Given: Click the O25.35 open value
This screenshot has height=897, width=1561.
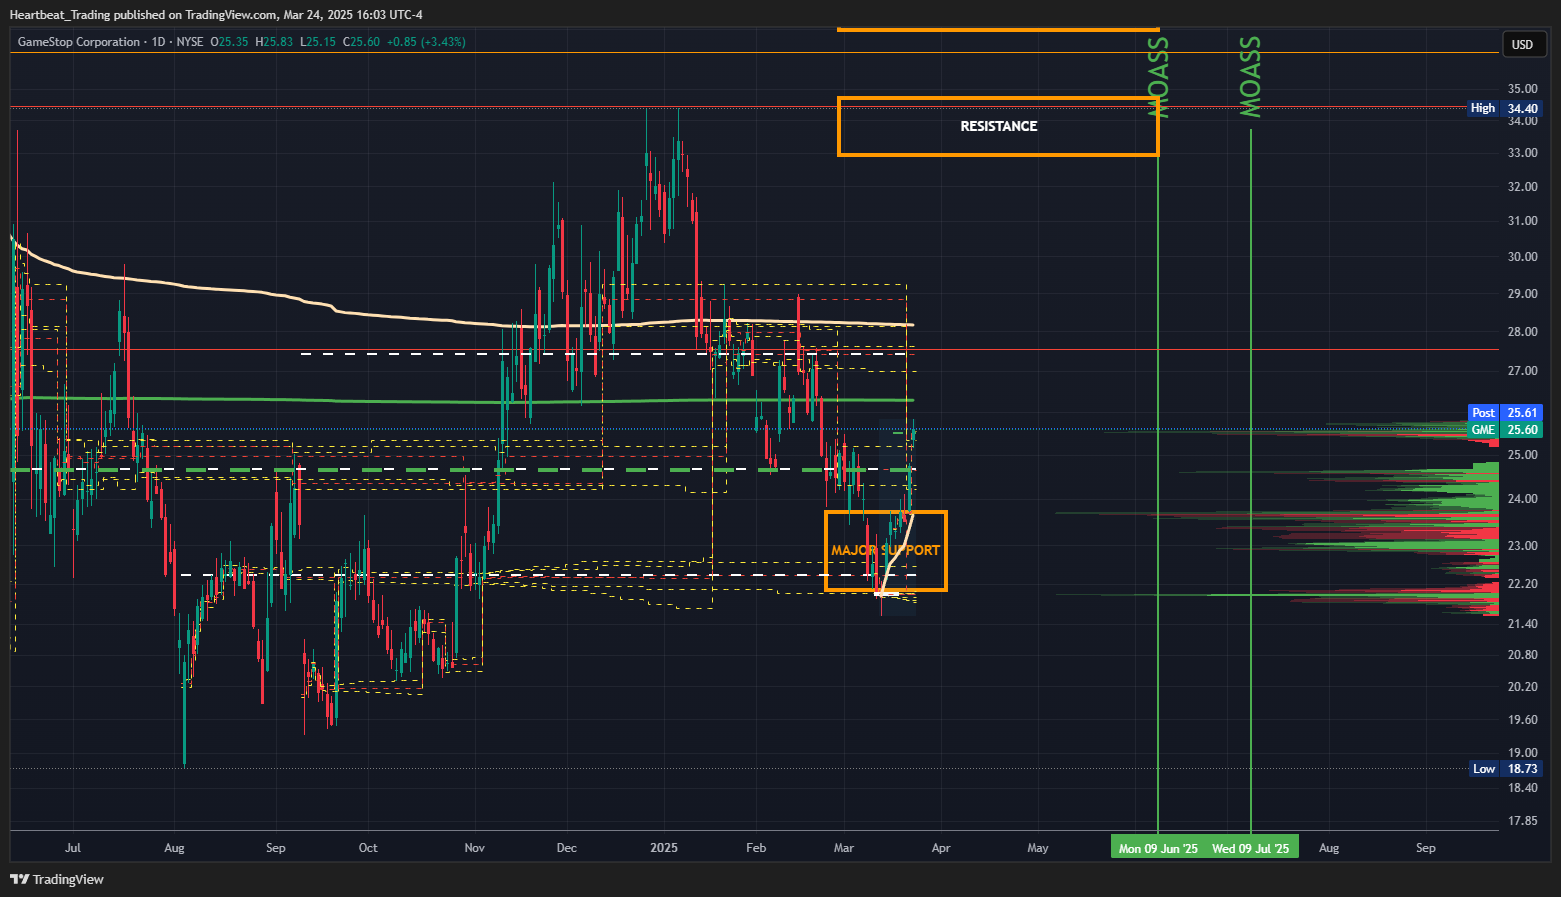Looking at the screenshot, I should point(229,42).
